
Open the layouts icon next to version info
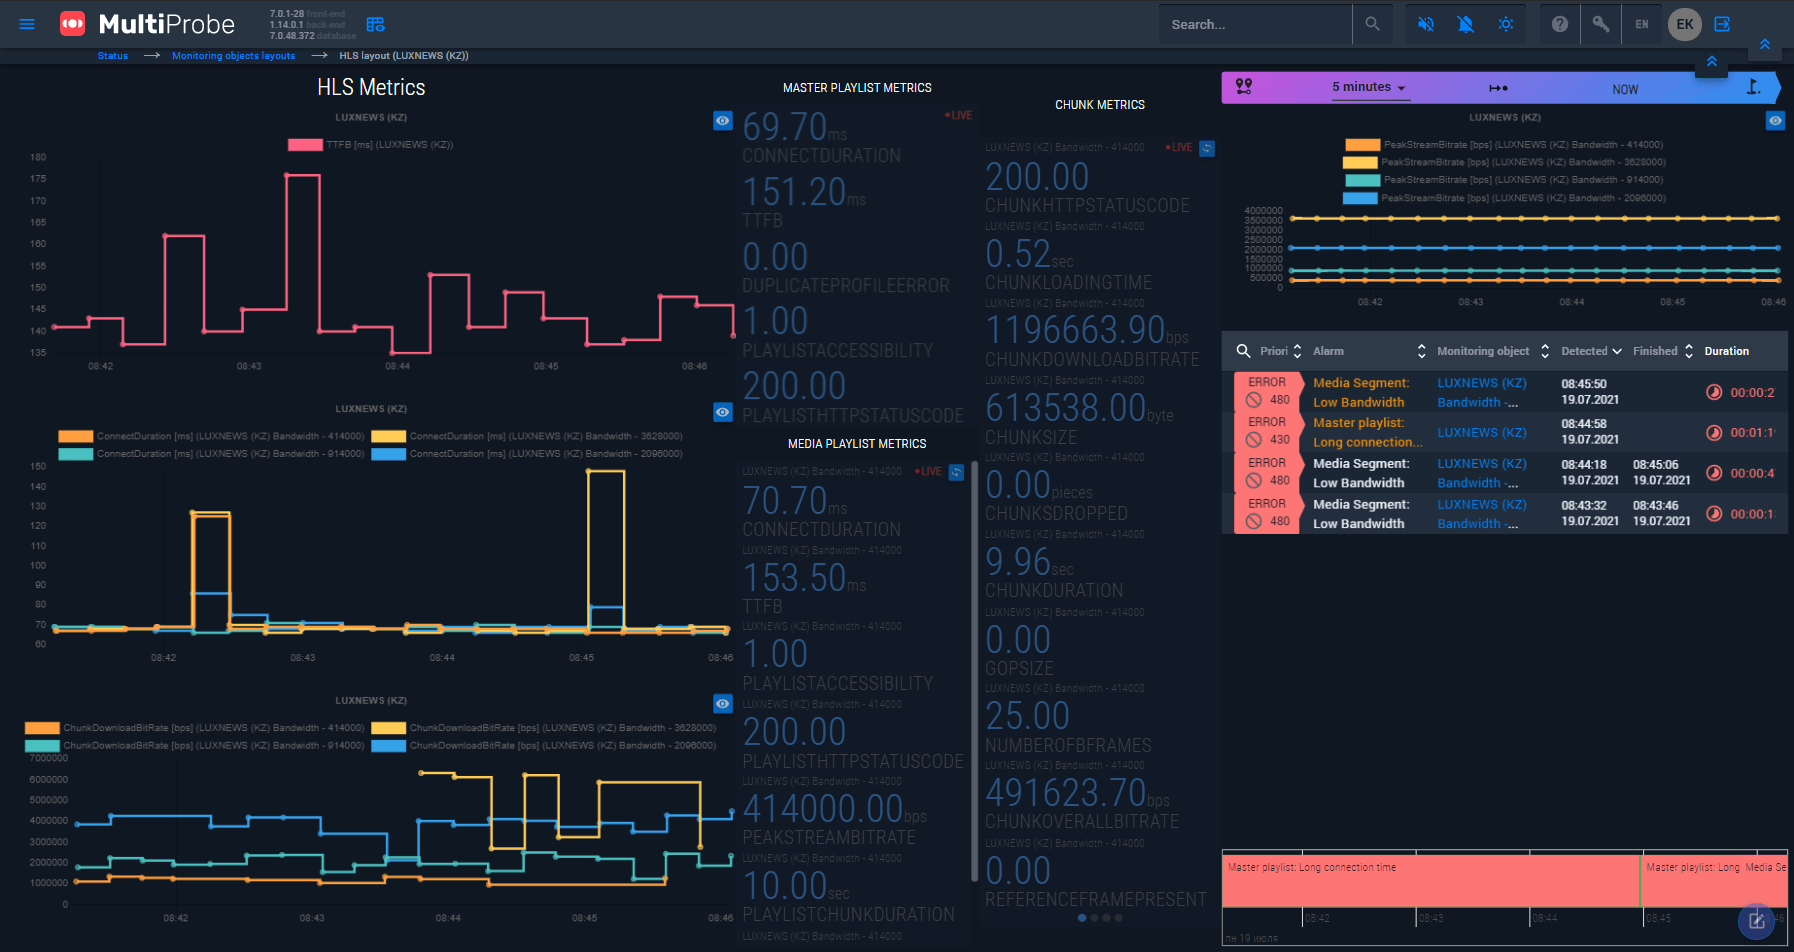[376, 24]
